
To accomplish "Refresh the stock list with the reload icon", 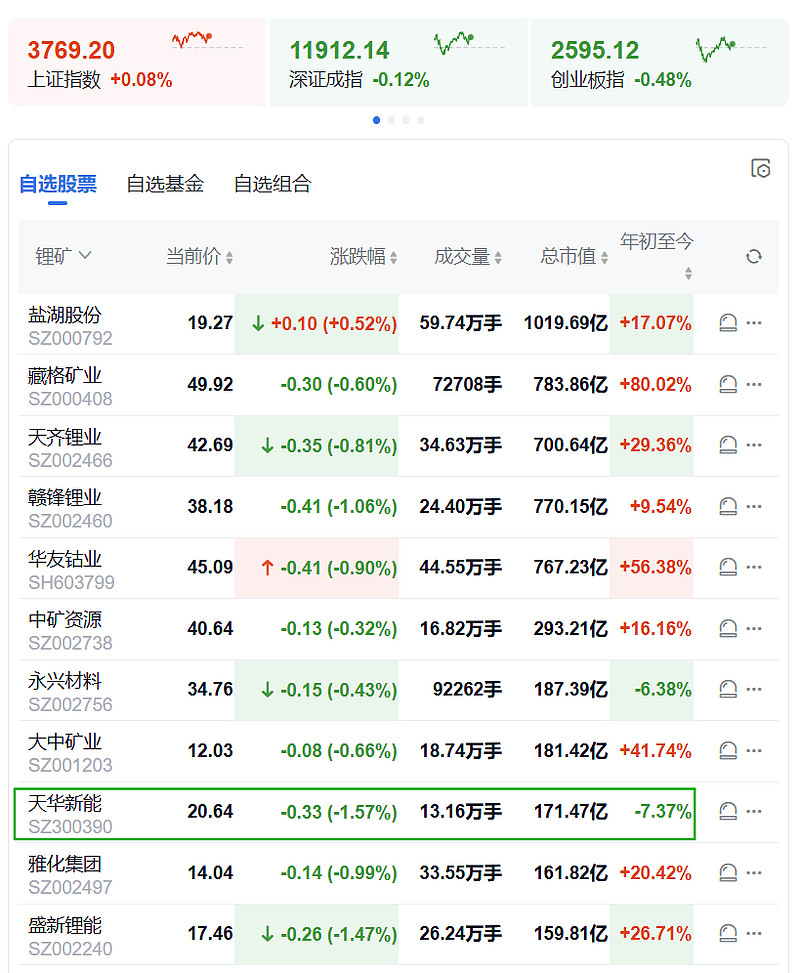I will click(753, 256).
